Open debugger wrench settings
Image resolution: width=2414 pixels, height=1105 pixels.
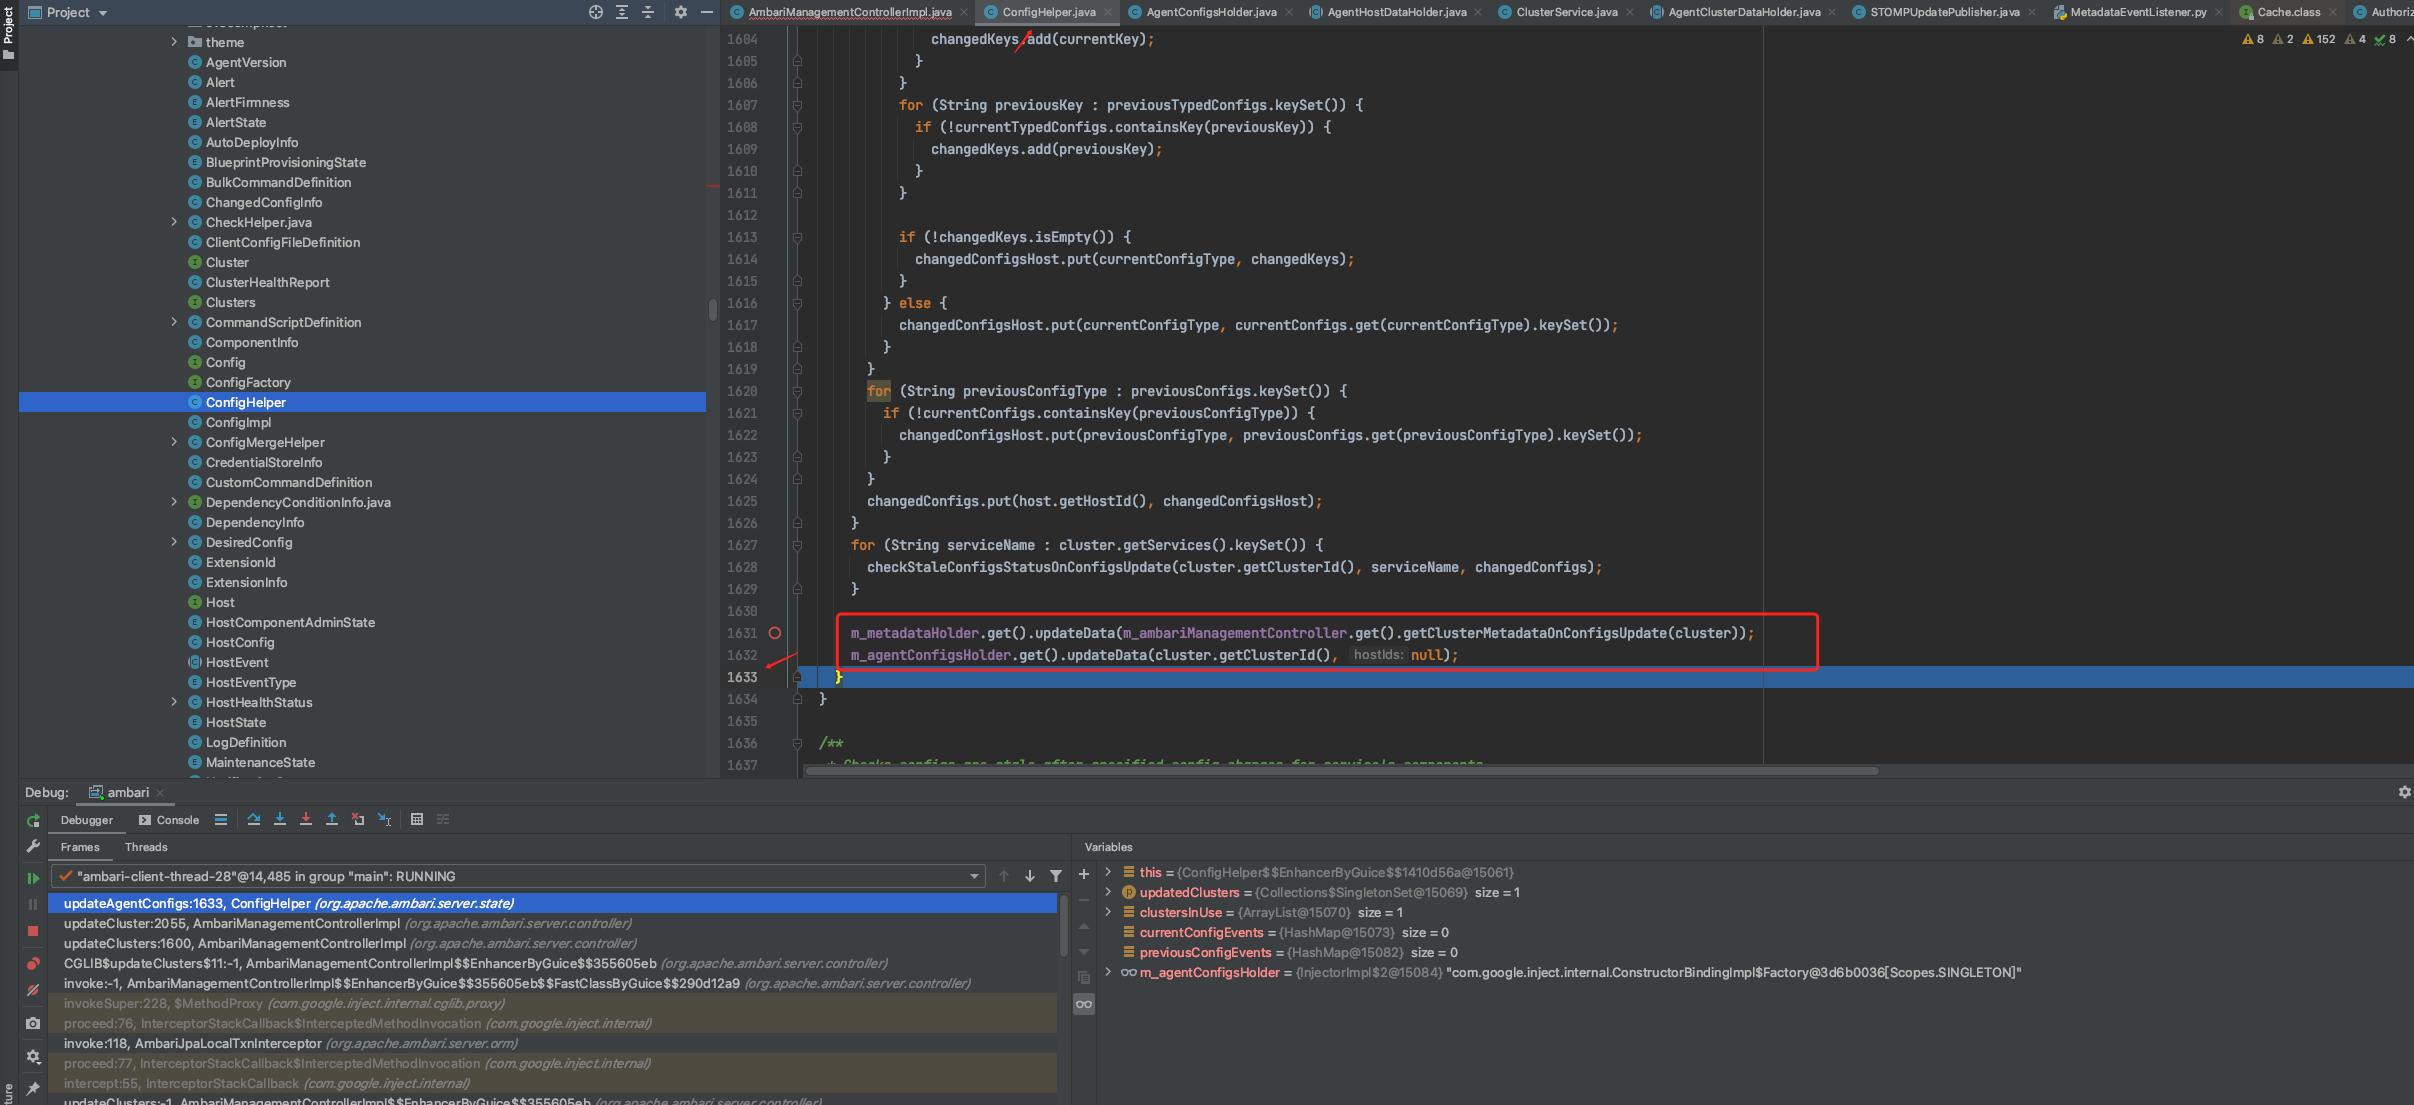(33, 846)
